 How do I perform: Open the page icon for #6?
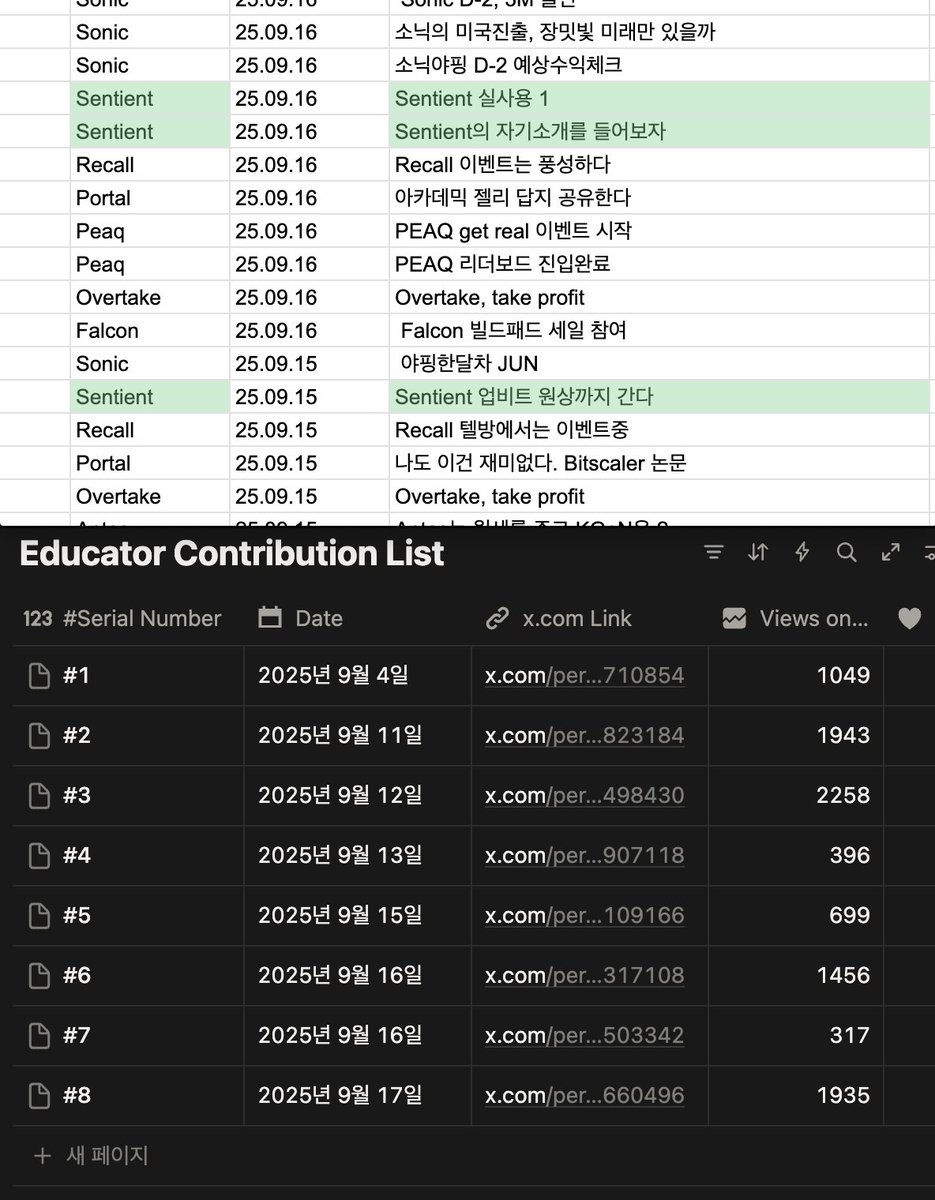(39, 976)
